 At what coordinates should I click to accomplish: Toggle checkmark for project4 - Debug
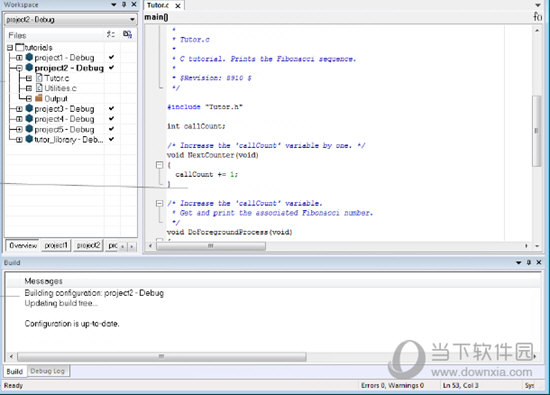click(x=111, y=119)
